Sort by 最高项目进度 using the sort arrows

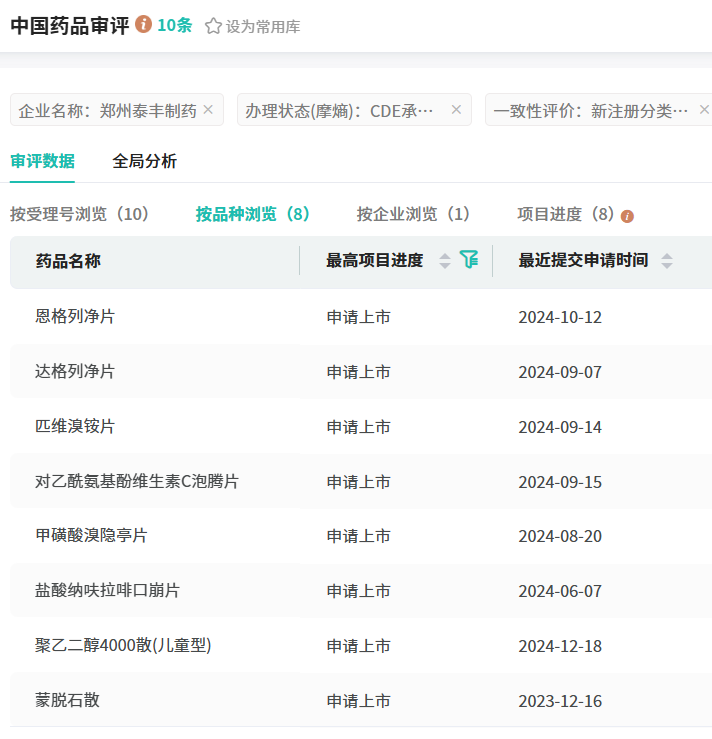[x=445, y=261]
